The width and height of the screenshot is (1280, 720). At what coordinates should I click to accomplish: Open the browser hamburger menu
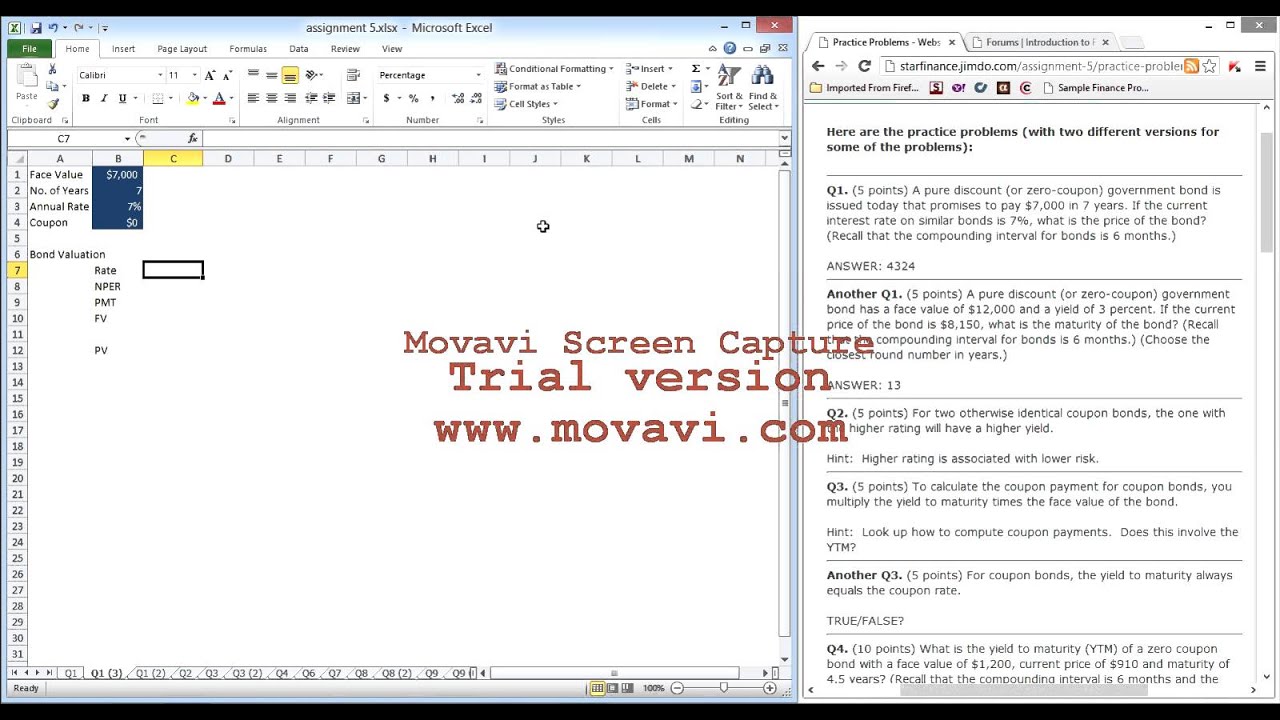tap(1260, 66)
